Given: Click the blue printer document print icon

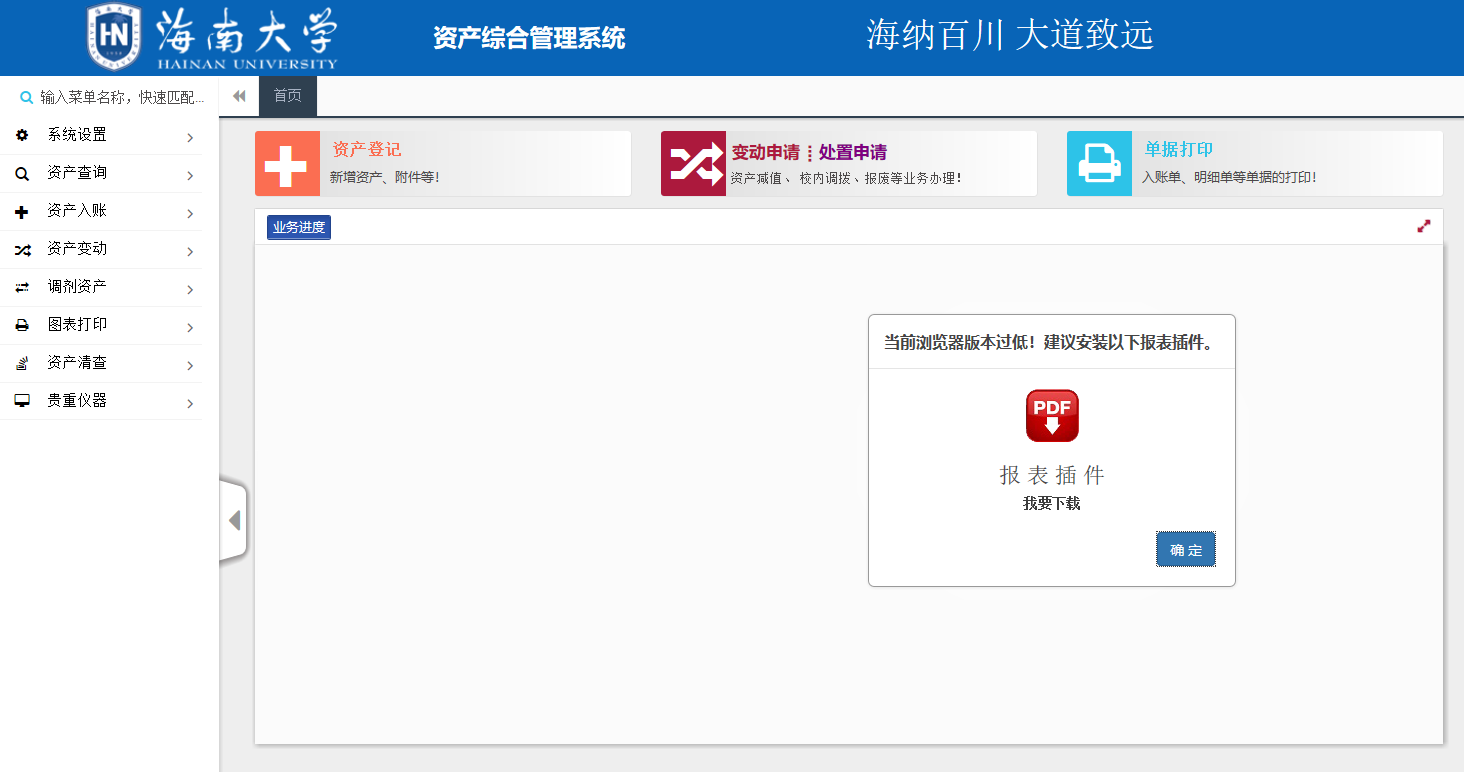Looking at the screenshot, I should pyautogui.click(x=1099, y=164).
